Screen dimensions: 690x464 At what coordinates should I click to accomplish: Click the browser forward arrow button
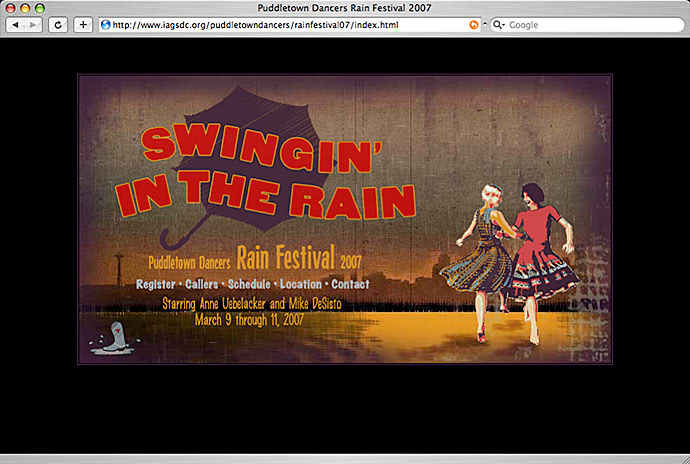pos(33,25)
